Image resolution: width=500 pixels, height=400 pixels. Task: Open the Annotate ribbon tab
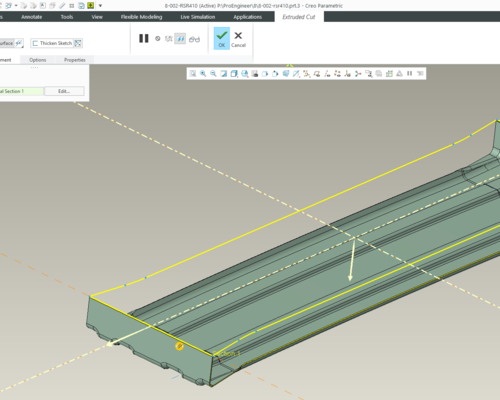(32, 17)
